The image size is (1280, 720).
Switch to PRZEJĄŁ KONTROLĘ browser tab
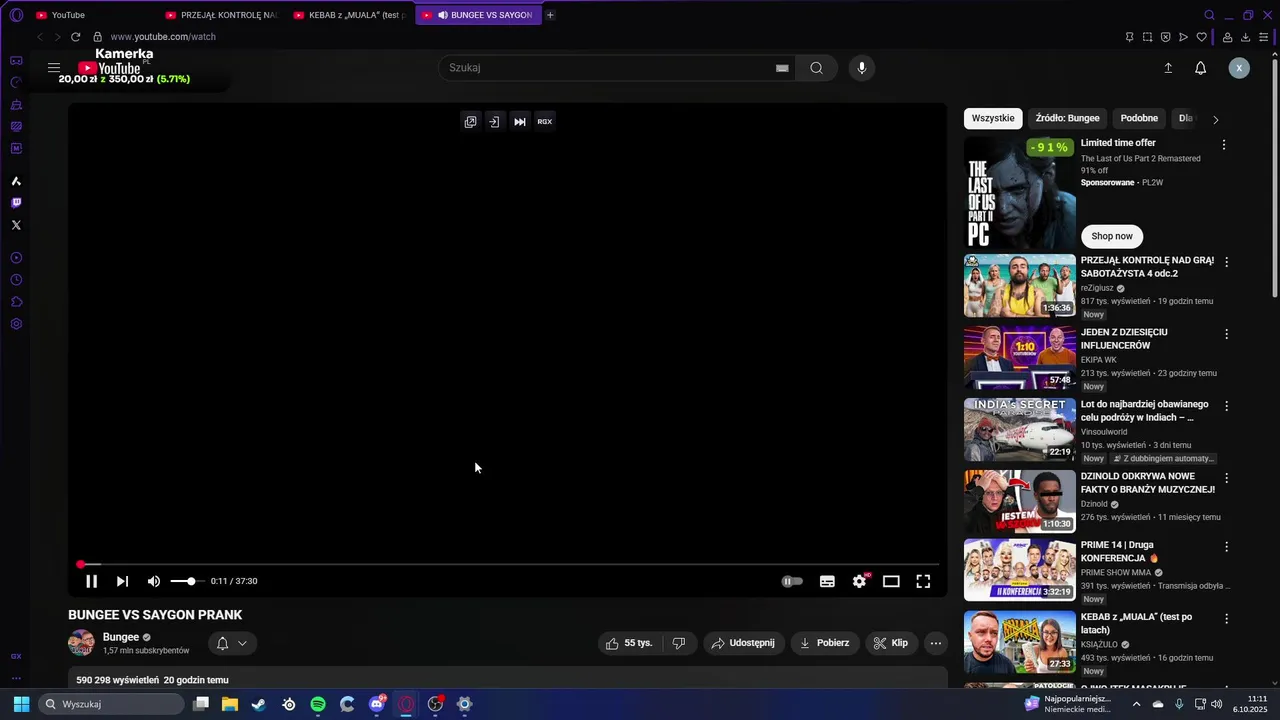point(222,15)
